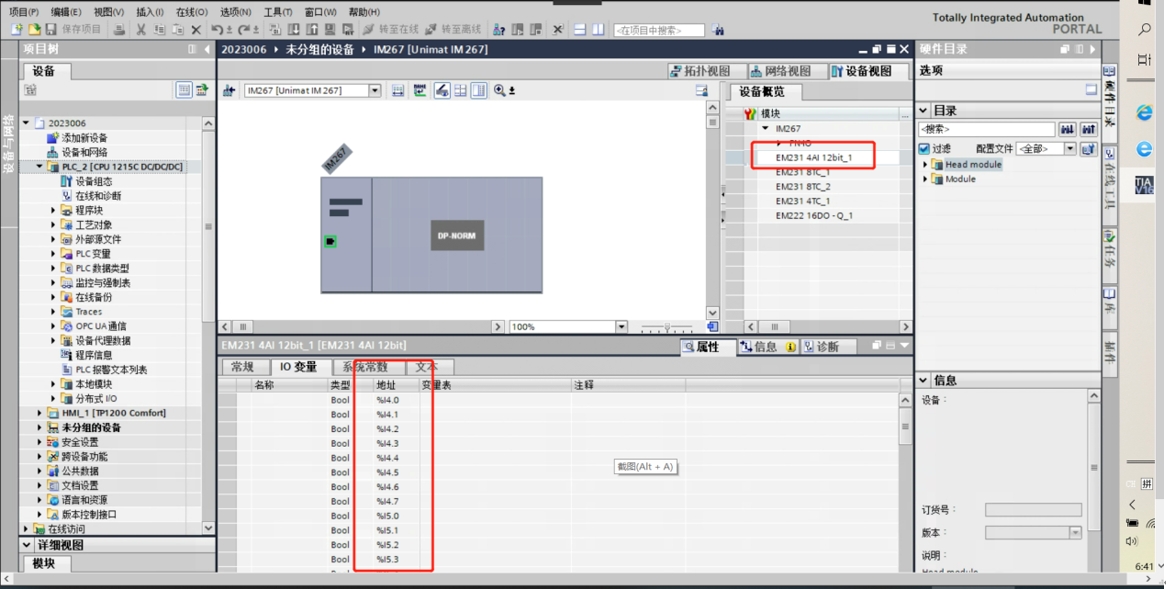This screenshot has height=589, width=1166.
Task: Click the undo arrow icon
Action: (x=216, y=30)
